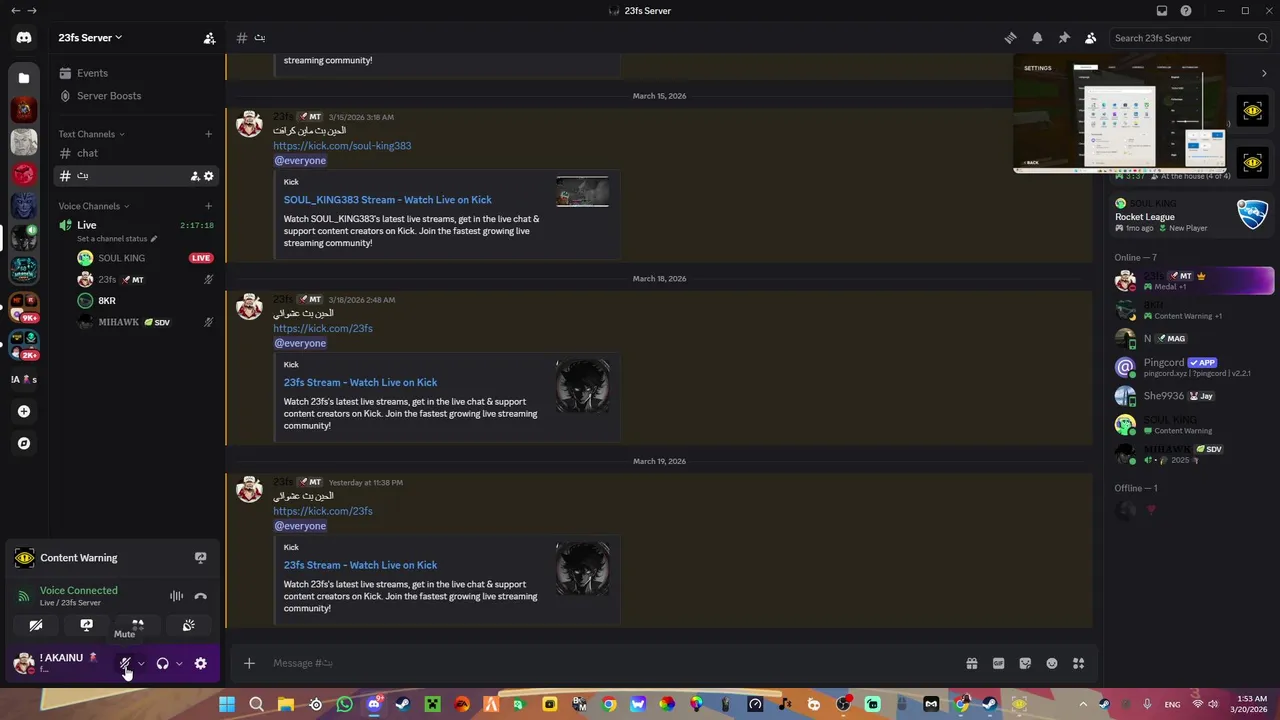Open the sticker picker
This screenshot has height=720, width=1280.
click(x=1025, y=663)
